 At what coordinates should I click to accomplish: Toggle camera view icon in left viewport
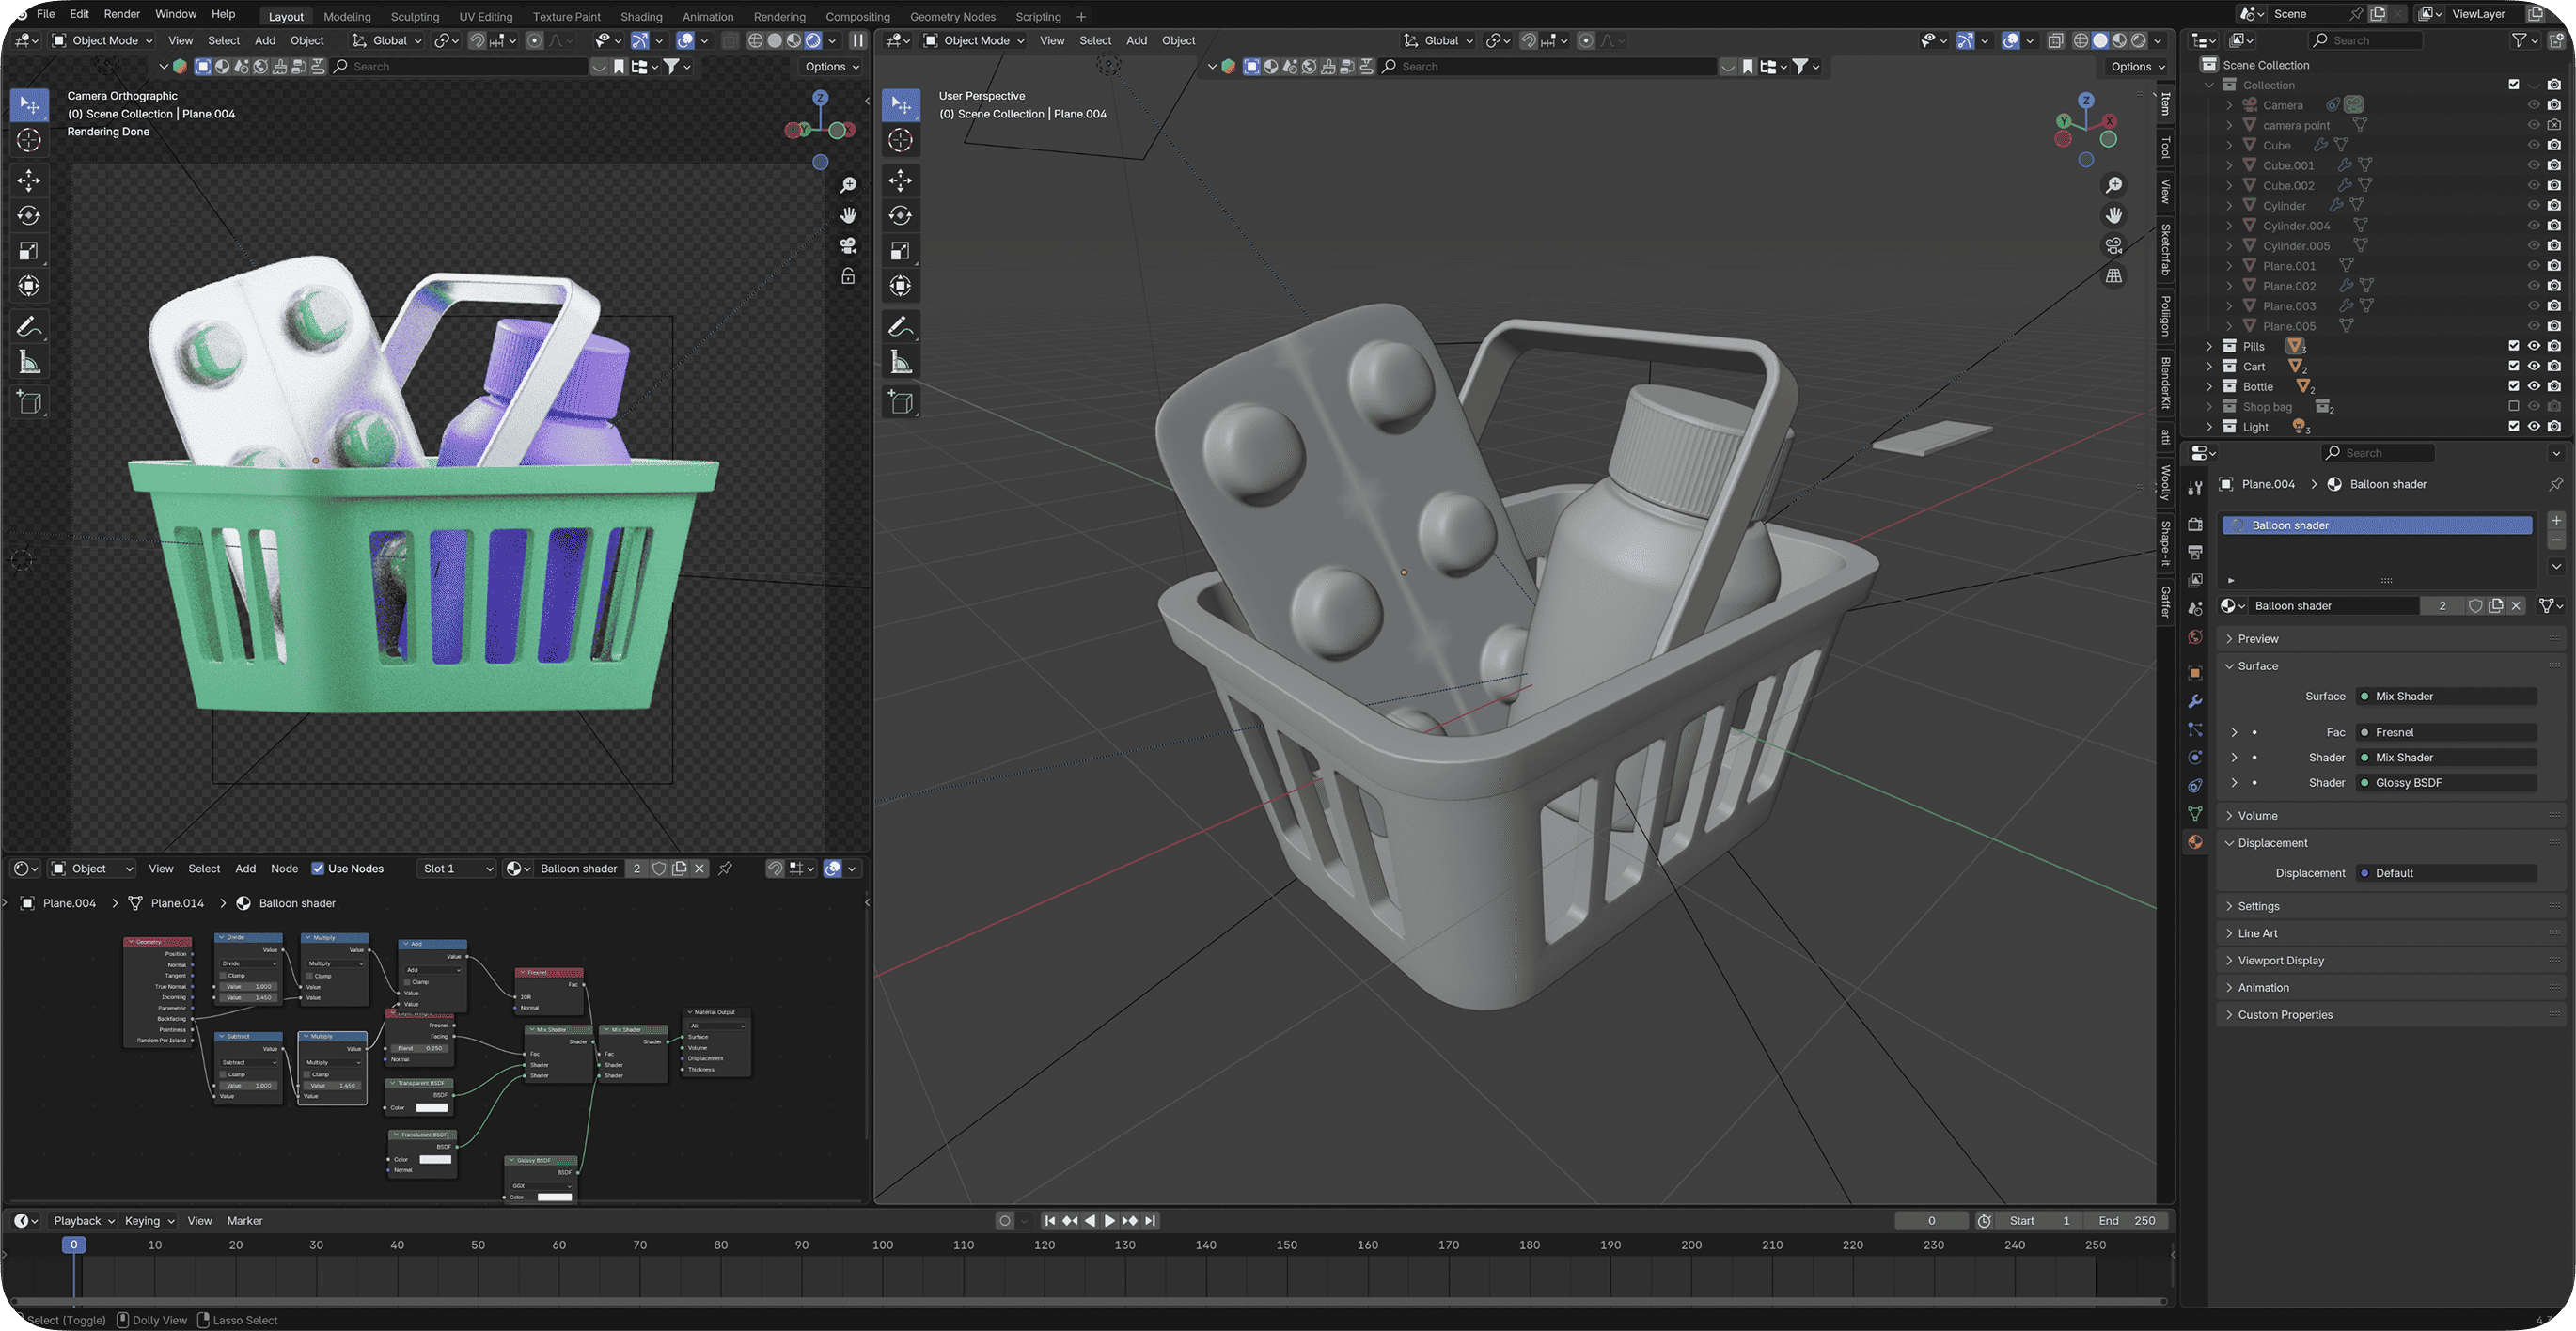(x=848, y=245)
